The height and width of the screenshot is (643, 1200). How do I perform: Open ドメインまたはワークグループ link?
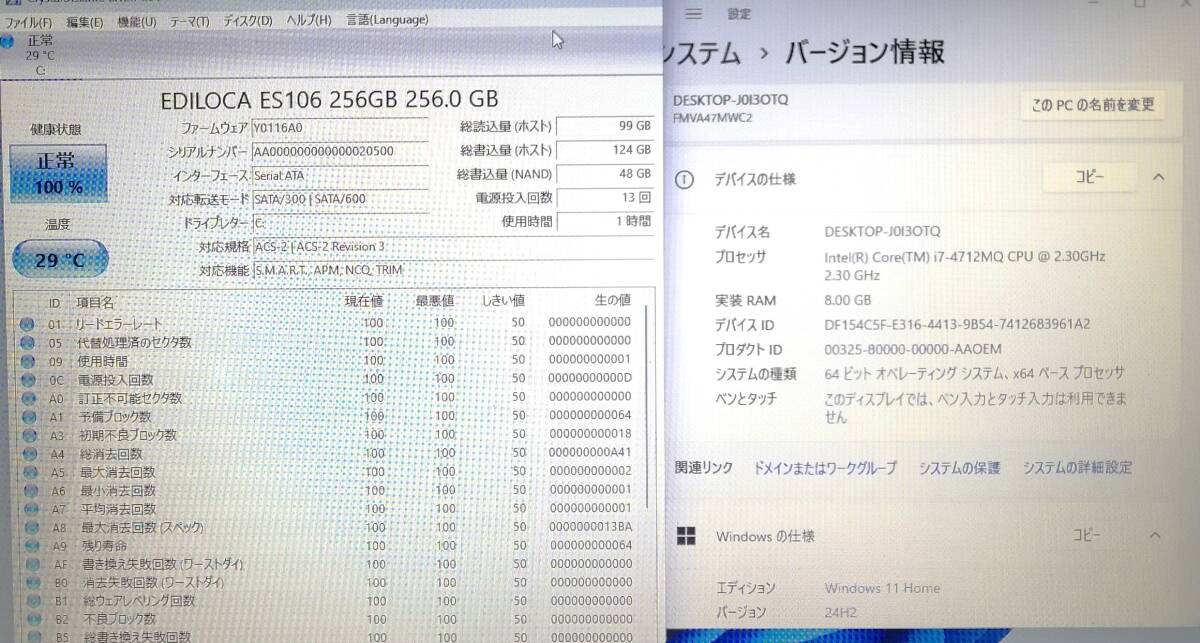(825, 467)
